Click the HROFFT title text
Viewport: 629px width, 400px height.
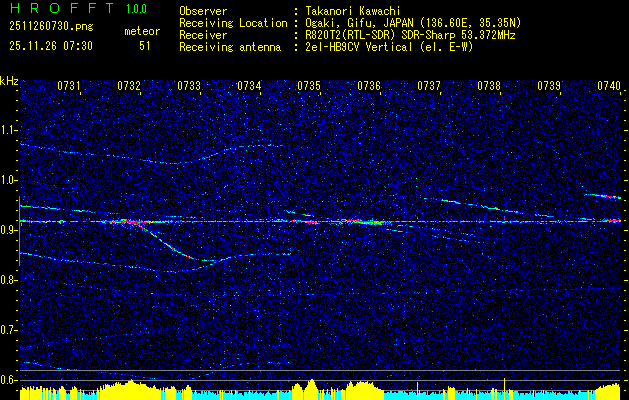tap(62, 8)
